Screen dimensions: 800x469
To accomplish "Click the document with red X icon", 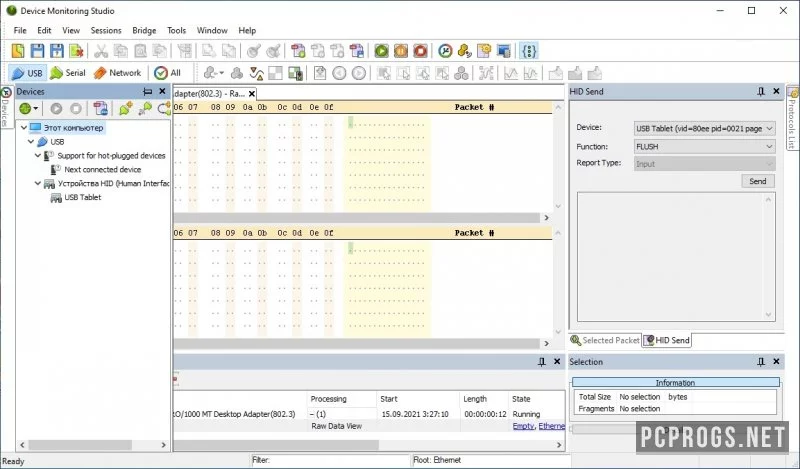I will pos(76,51).
